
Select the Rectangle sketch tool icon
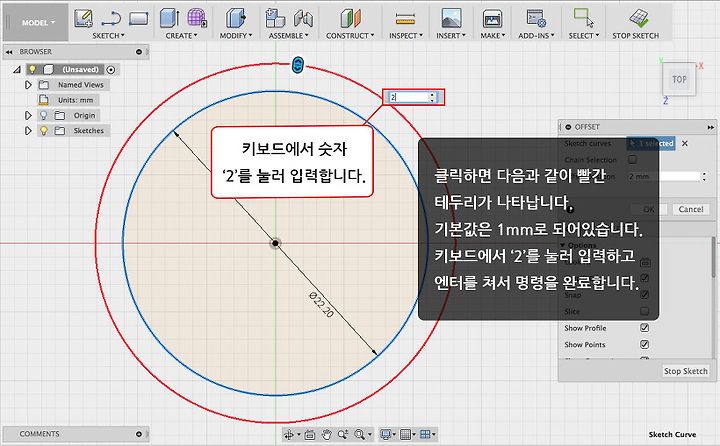click(139, 19)
